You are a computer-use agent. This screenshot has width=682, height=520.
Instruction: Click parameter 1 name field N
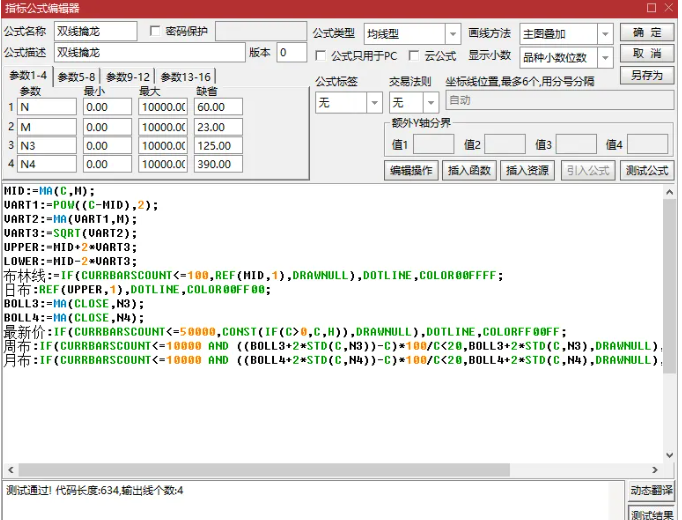pyautogui.click(x=47, y=107)
